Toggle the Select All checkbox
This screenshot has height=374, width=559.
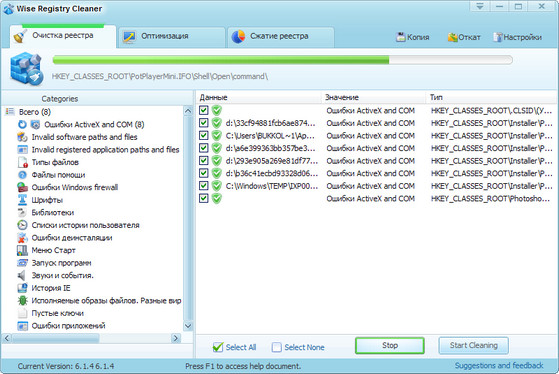coord(217,347)
